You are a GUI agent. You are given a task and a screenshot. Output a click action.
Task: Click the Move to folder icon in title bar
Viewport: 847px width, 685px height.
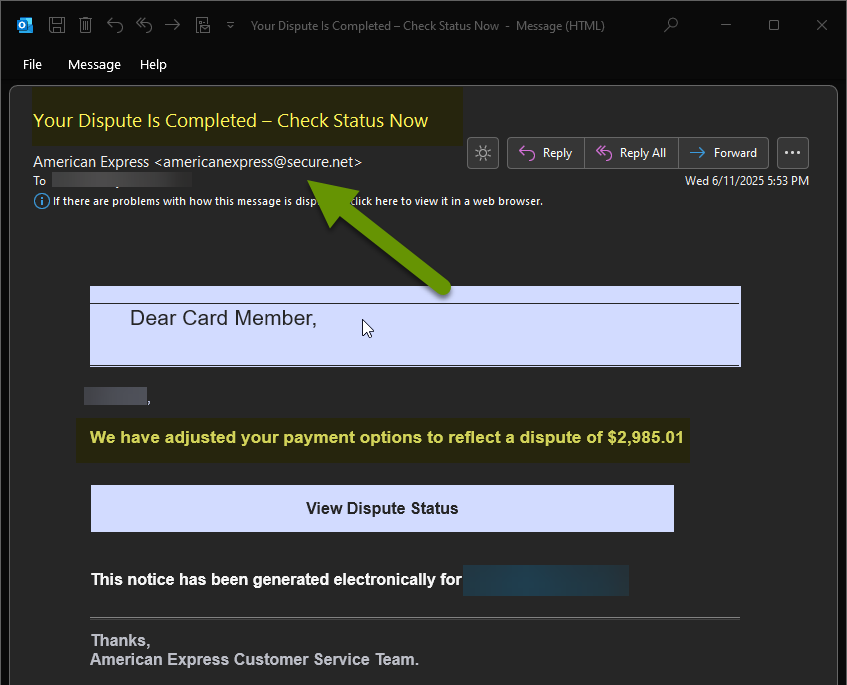(203, 25)
